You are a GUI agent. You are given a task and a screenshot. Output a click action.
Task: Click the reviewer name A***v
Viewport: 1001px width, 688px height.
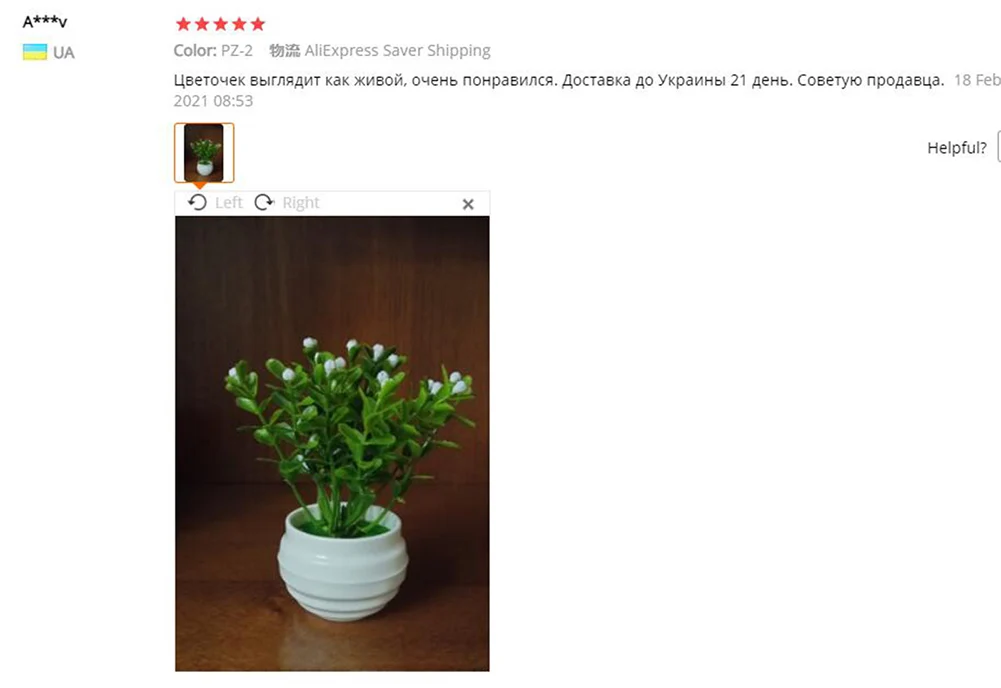click(x=45, y=22)
